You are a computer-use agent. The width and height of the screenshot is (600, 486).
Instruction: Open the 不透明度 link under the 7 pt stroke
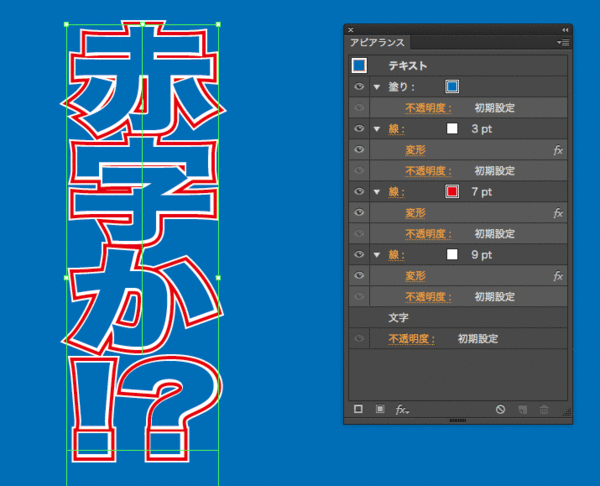(x=429, y=234)
